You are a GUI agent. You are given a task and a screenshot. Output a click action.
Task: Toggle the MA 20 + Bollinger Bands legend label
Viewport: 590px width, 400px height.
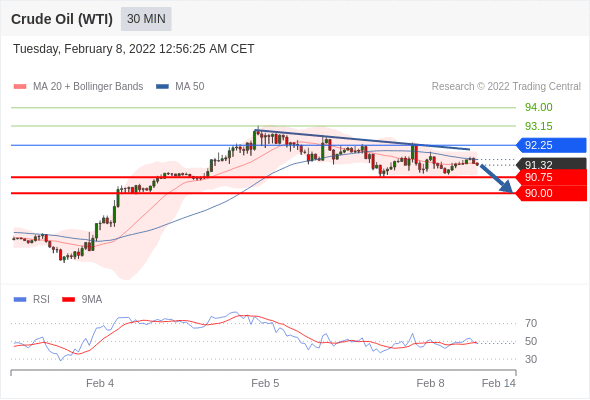pos(88,87)
